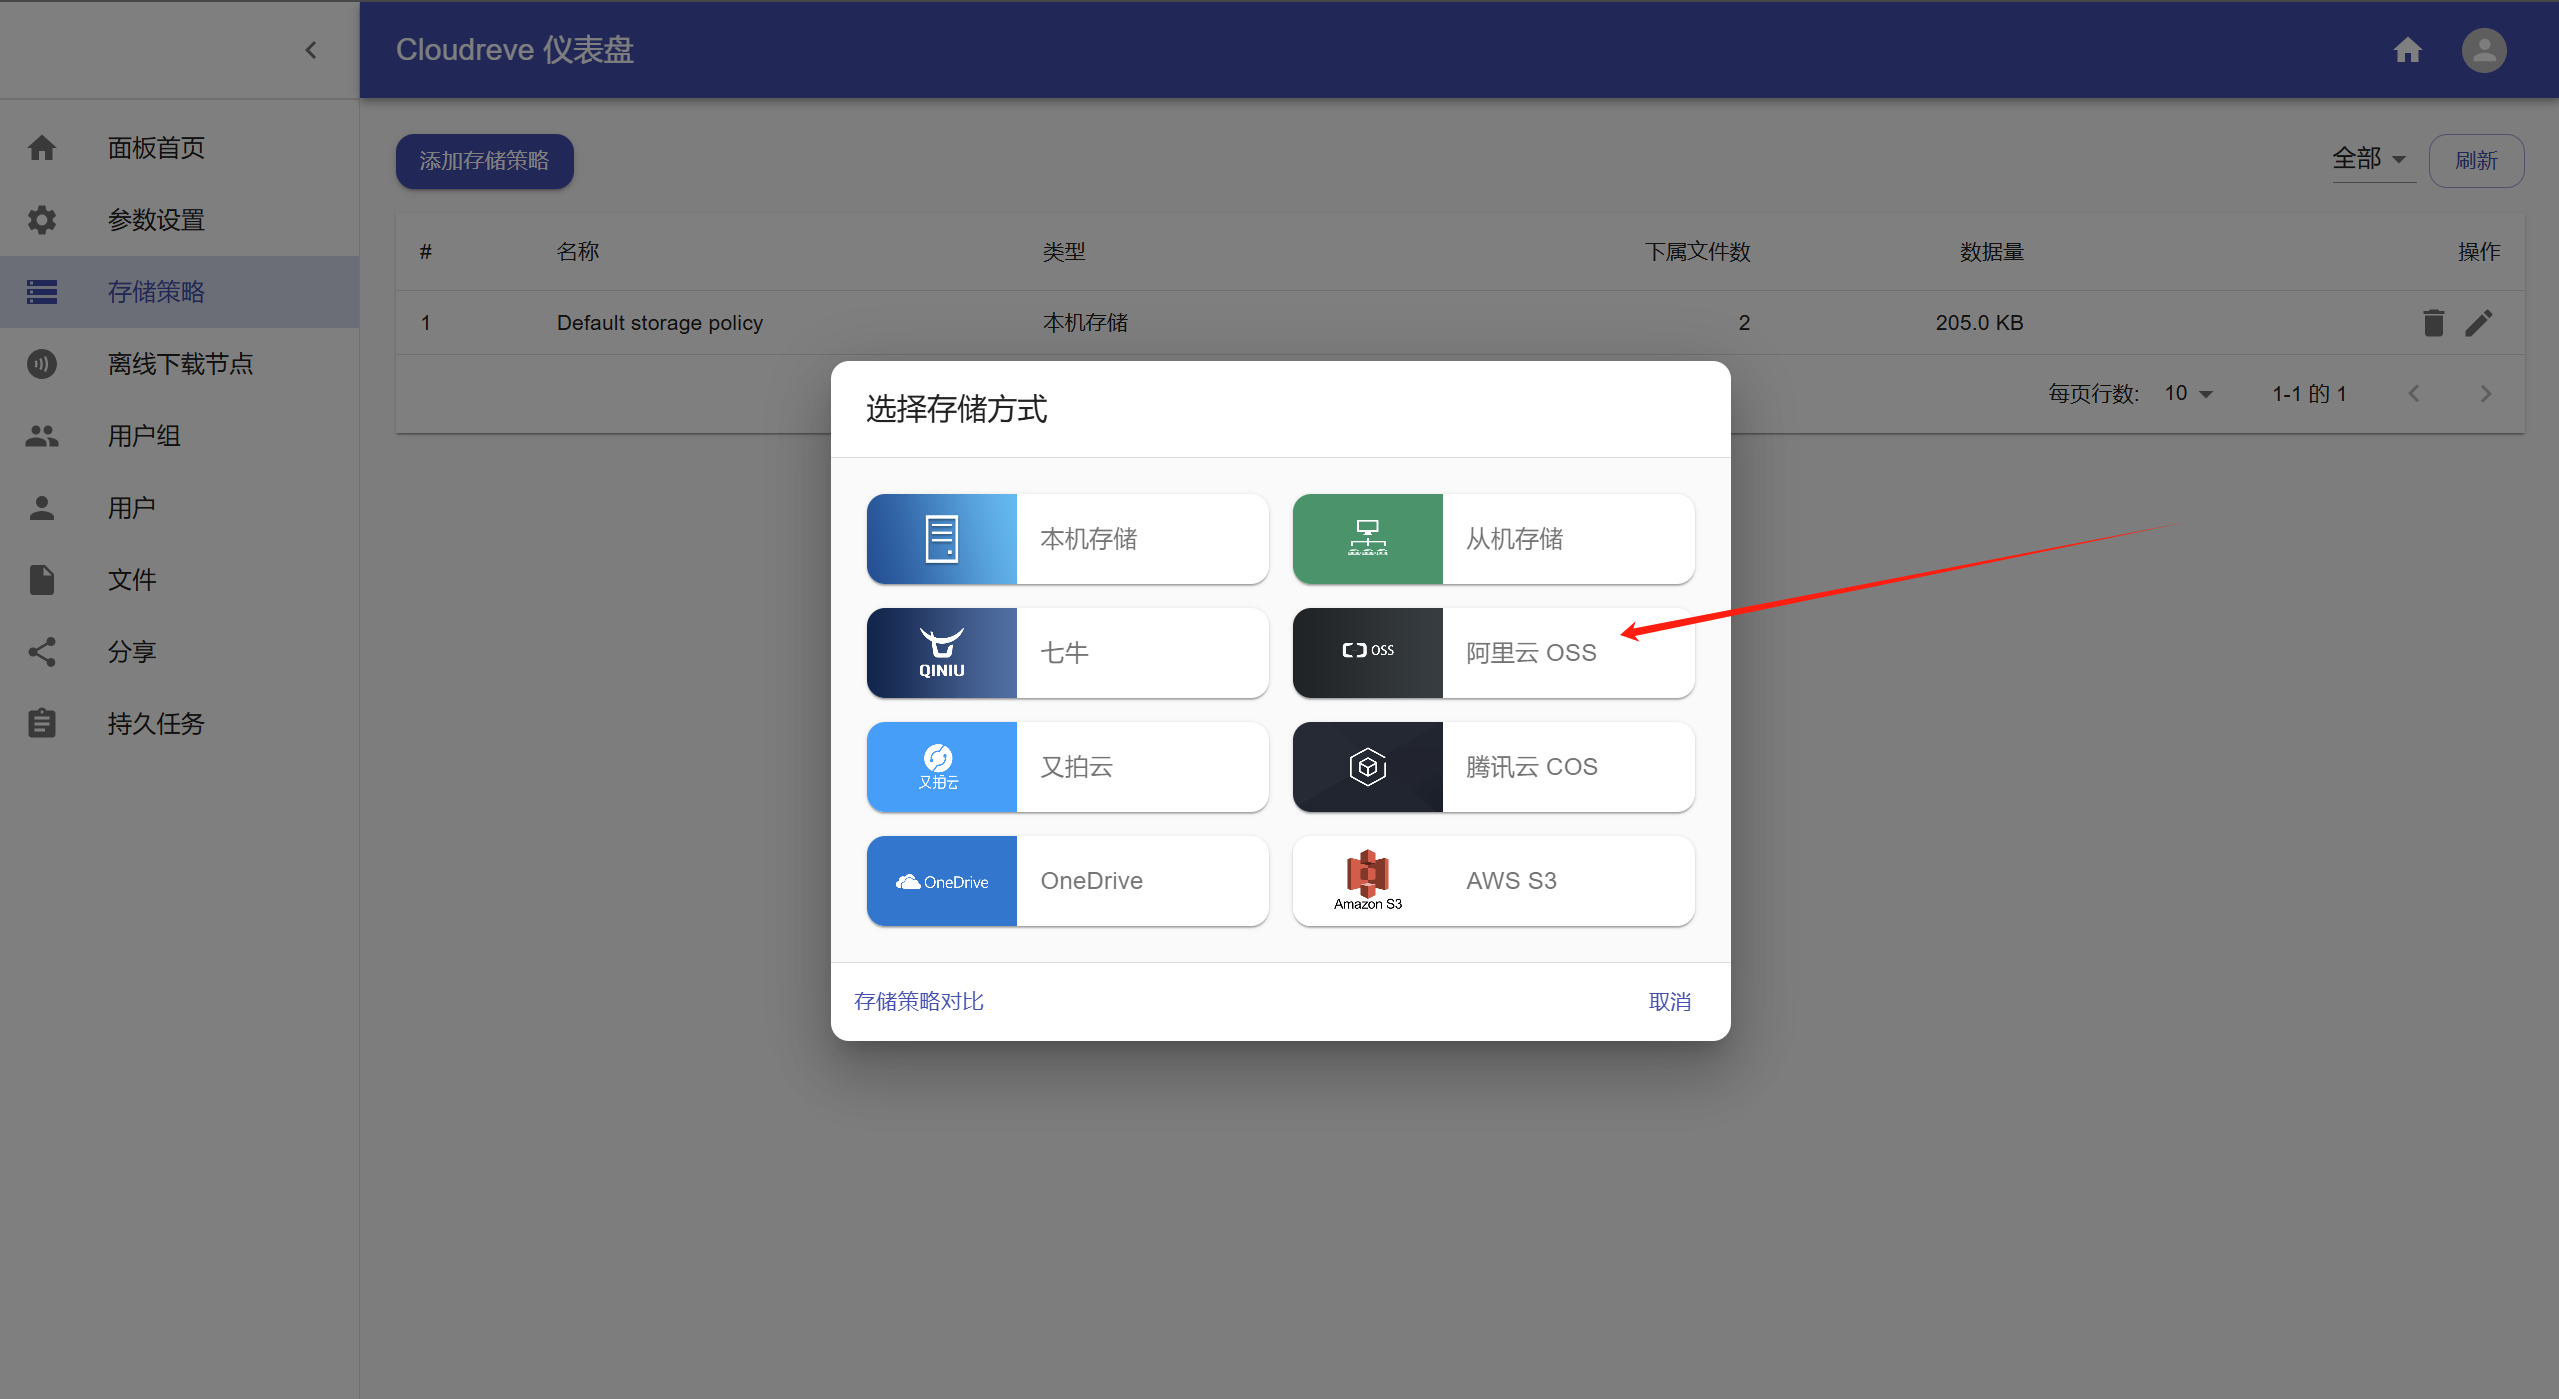Open the user avatar menu
Screen dimensions: 2559x1399
point(2483,50)
